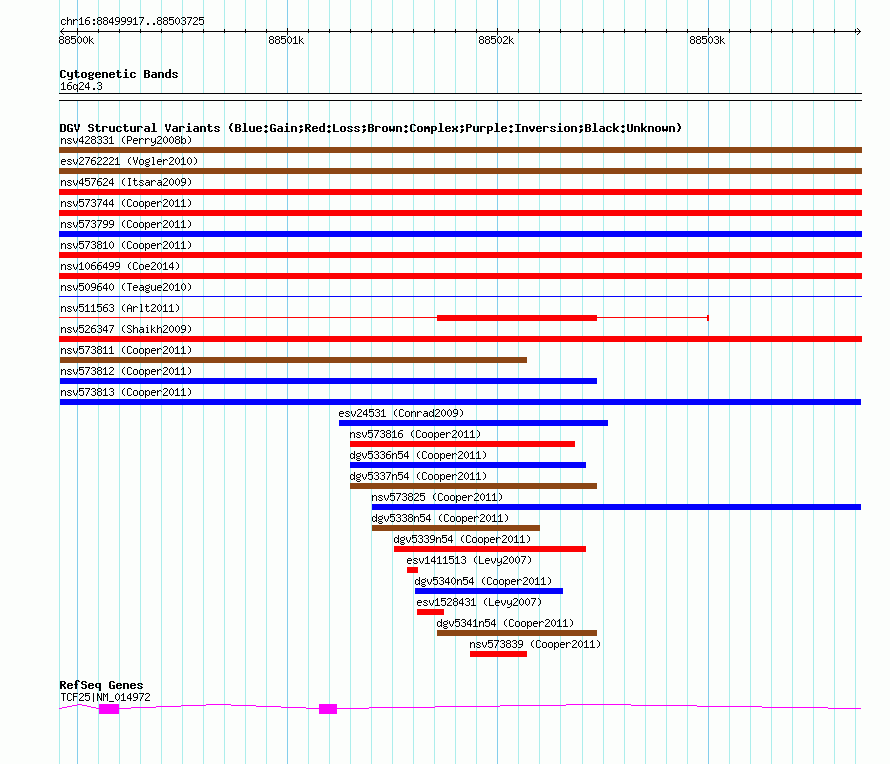The image size is (890, 764).
Task: Click the nsv573816 red loss bar
Action: click(x=462, y=444)
